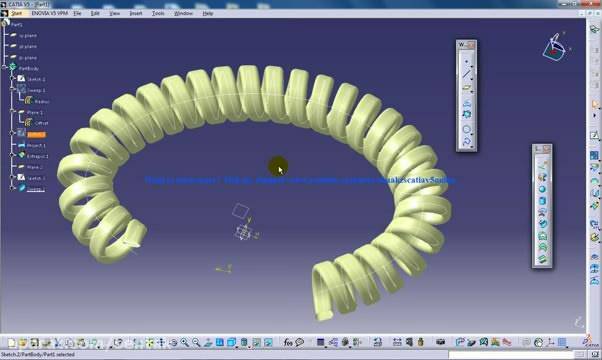This screenshot has width=602, height=360.
Task: Click the Paste icon
Action: point(81,342)
